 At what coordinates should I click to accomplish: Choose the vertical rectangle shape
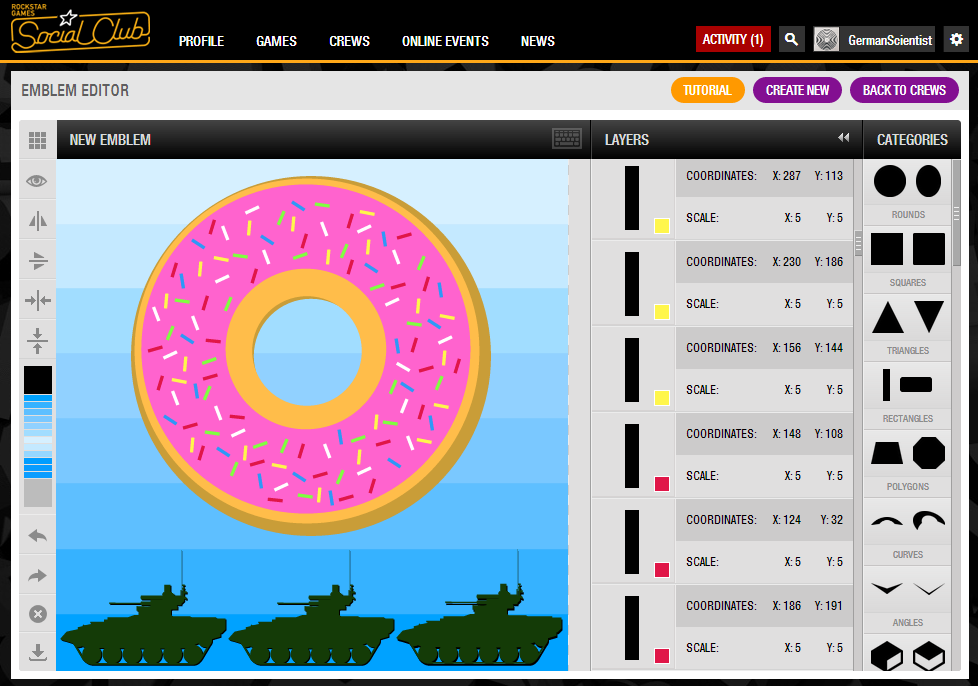pos(886,385)
